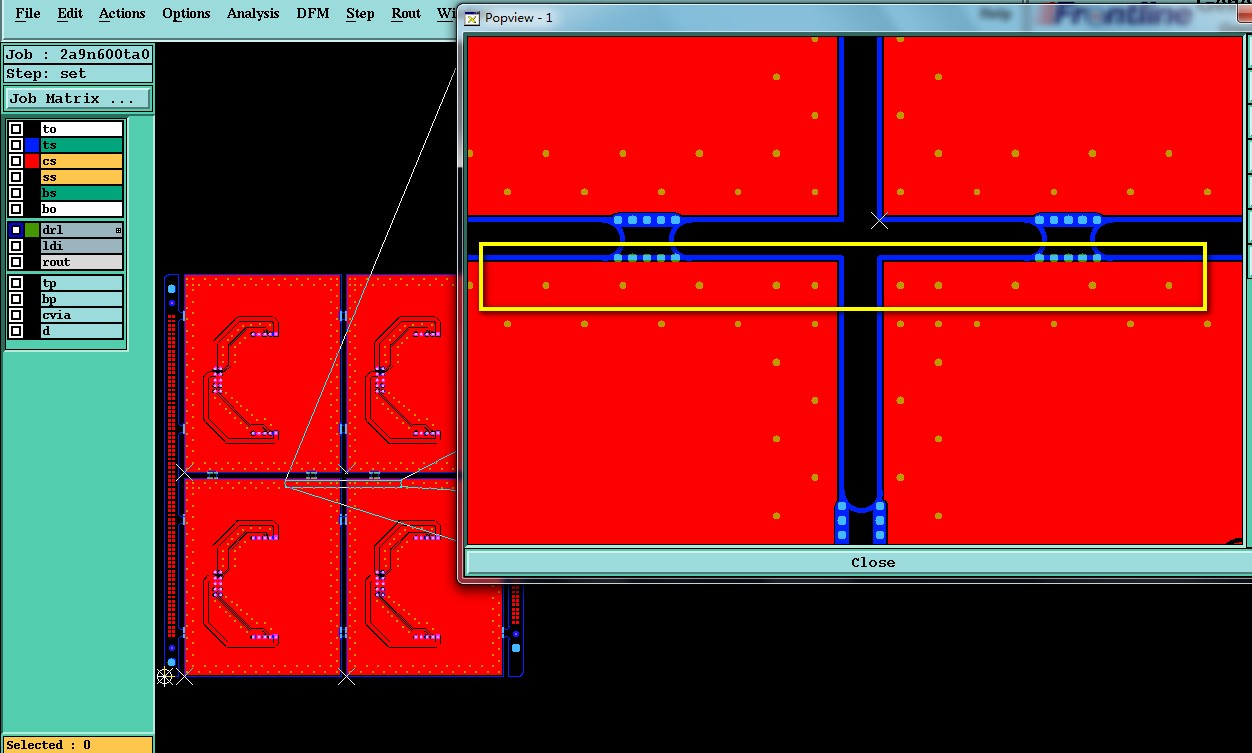Toggle the 'cs' layer checkbox
The height and width of the screenshot is (753, 1252).
[x=16, y=161]
